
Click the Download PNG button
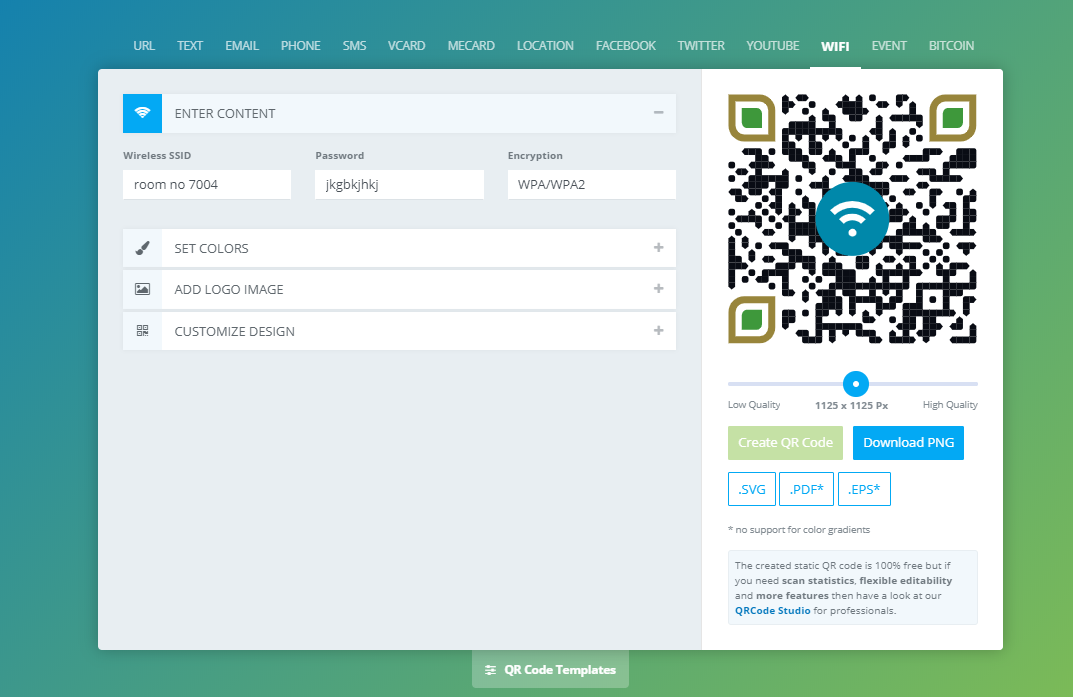908,443
